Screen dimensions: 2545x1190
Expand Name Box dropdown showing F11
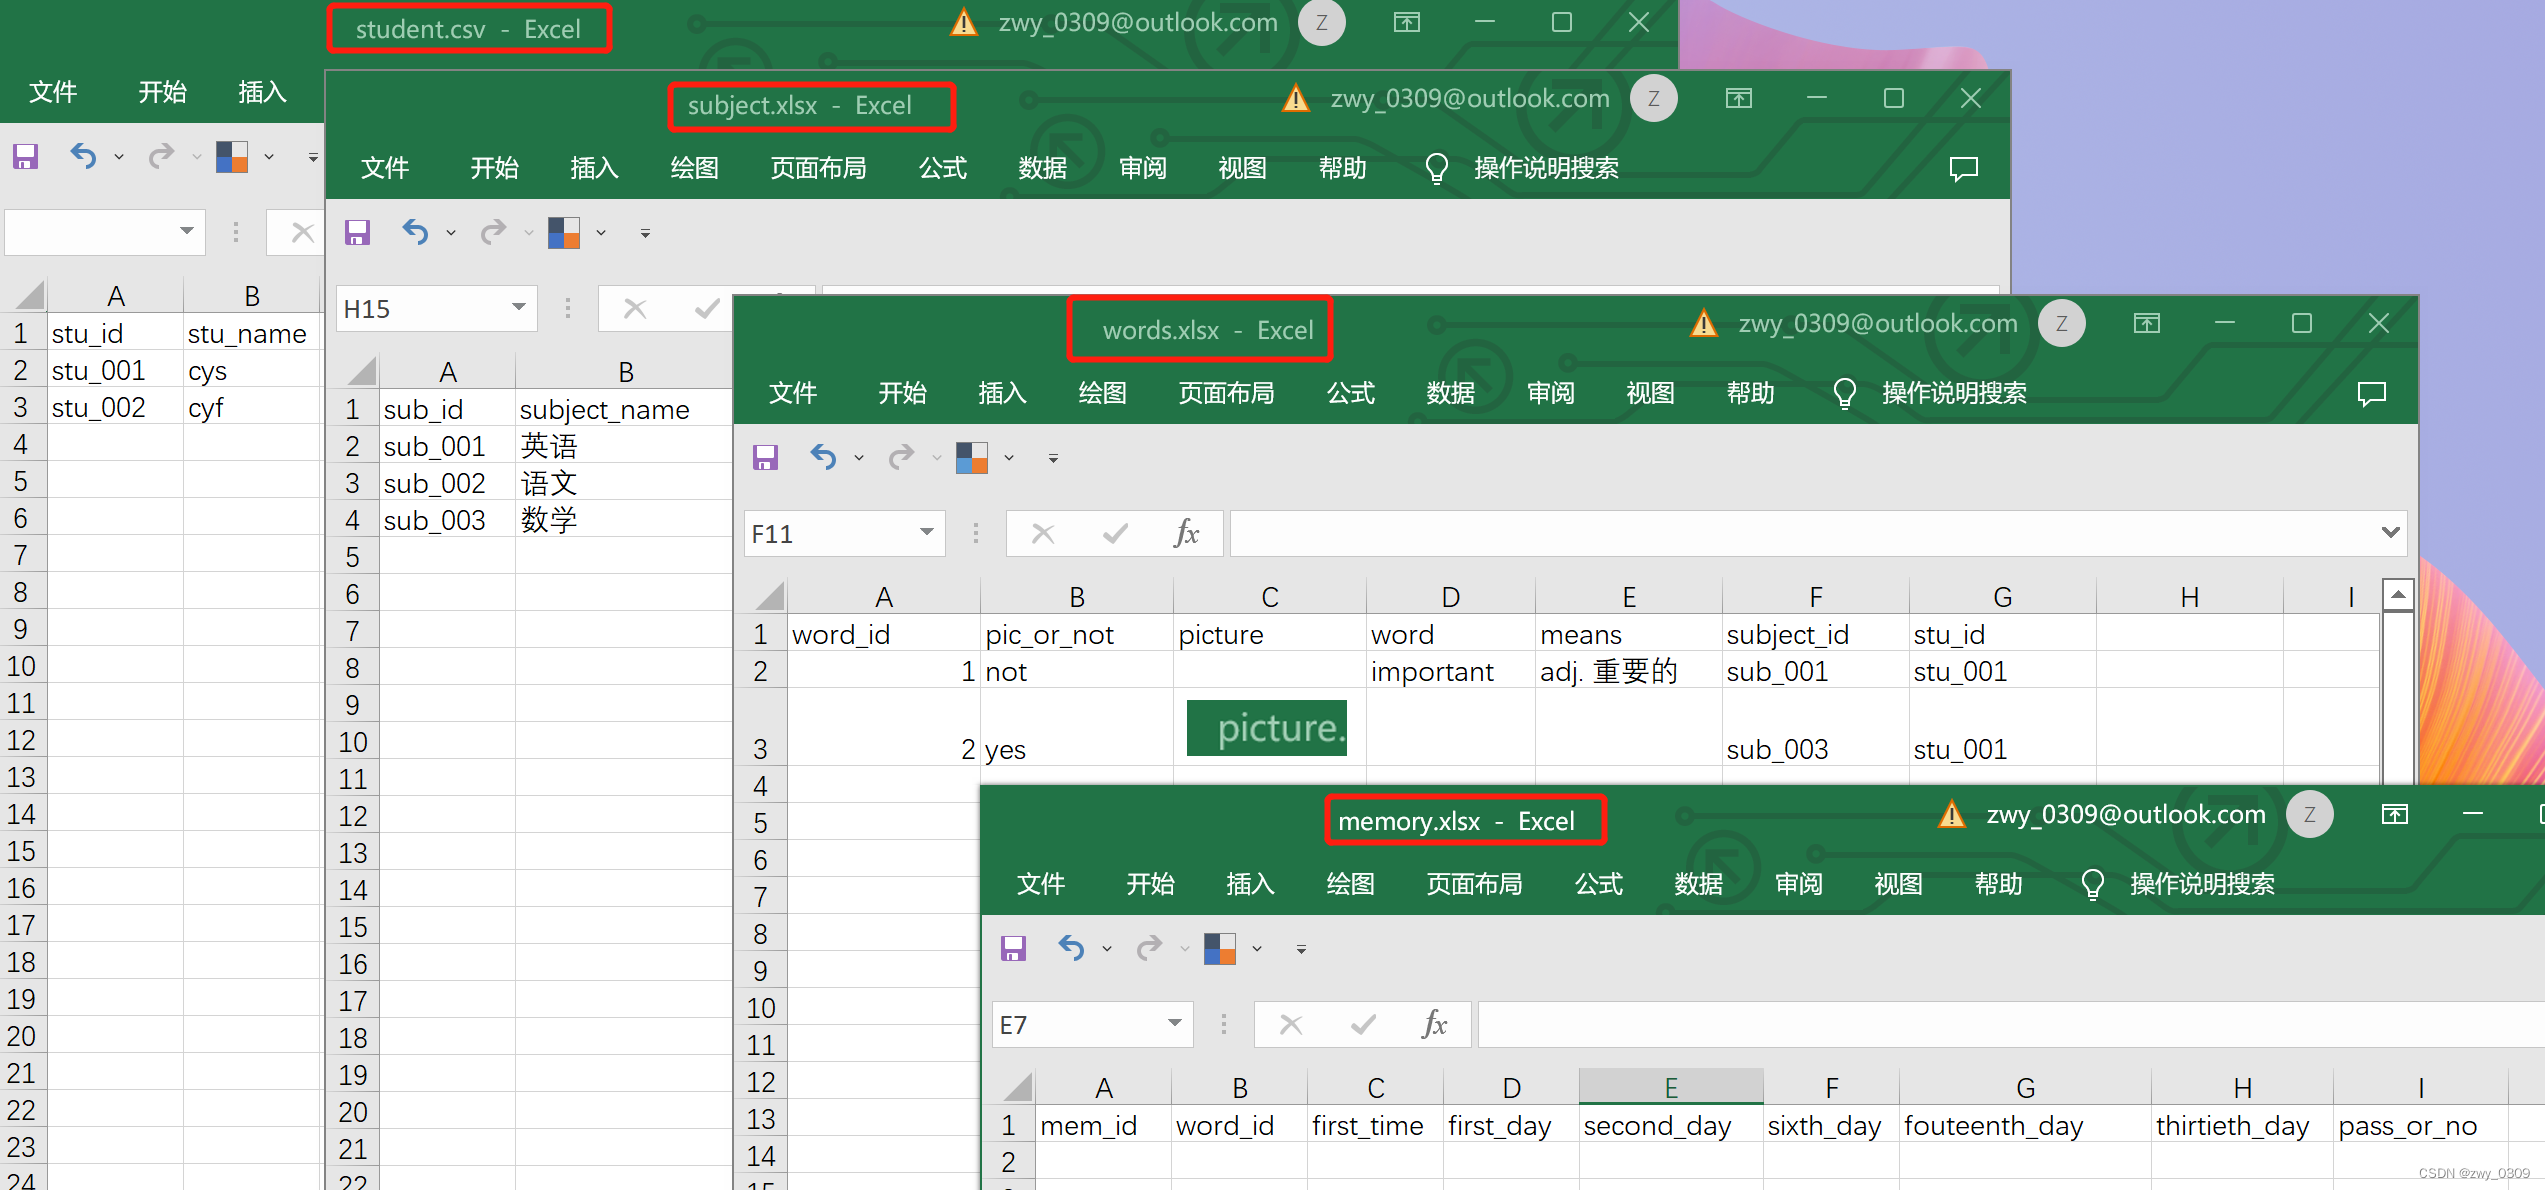[926, 532]
